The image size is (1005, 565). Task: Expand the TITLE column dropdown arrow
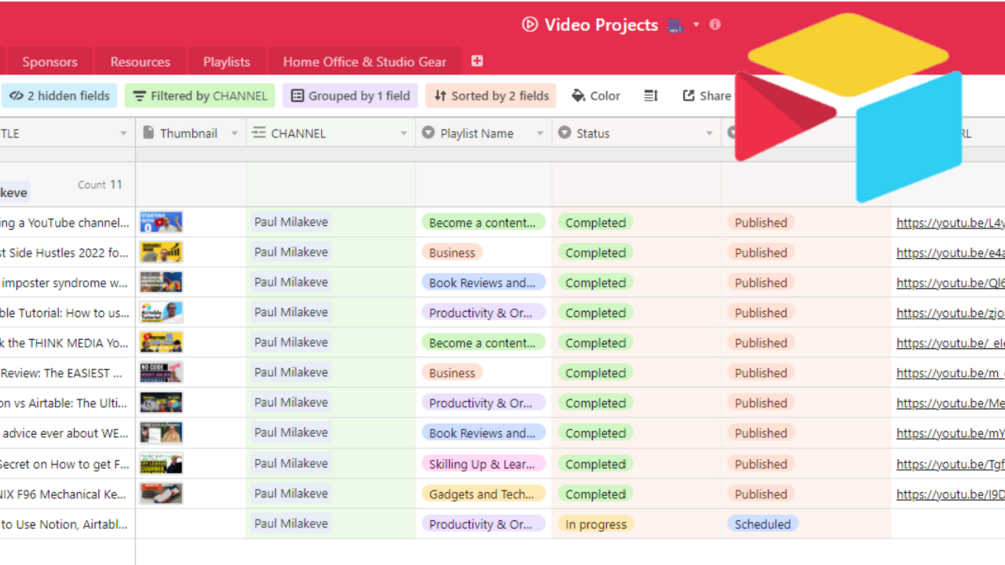pyautogui.click(x=123, y=133)
